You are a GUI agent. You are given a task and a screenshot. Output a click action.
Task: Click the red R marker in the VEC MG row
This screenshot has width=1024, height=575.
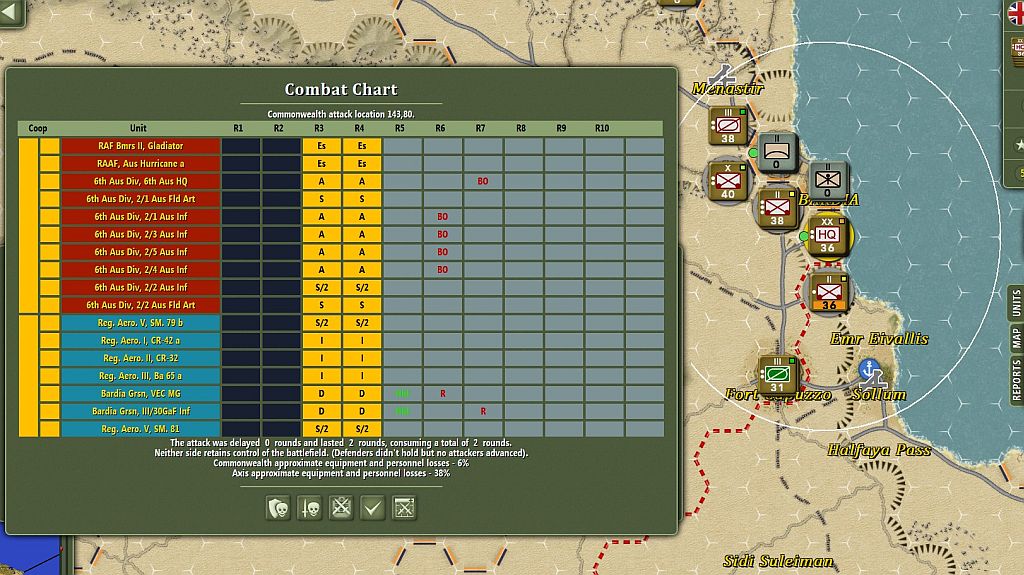443,393
